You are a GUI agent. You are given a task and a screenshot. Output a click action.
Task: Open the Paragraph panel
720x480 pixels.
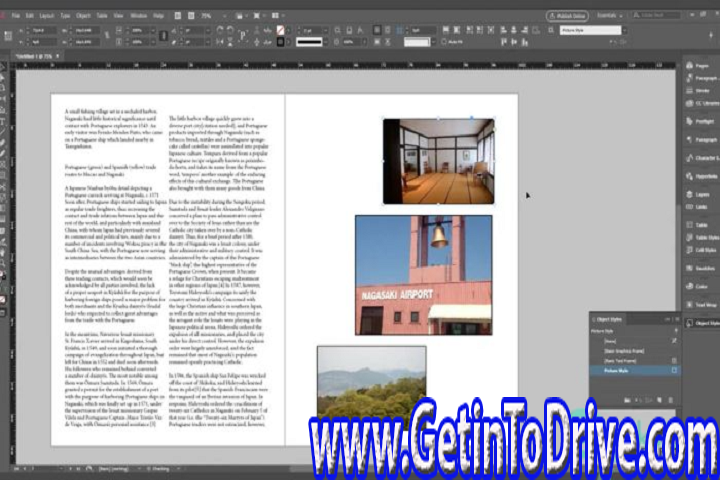[701, 140]
